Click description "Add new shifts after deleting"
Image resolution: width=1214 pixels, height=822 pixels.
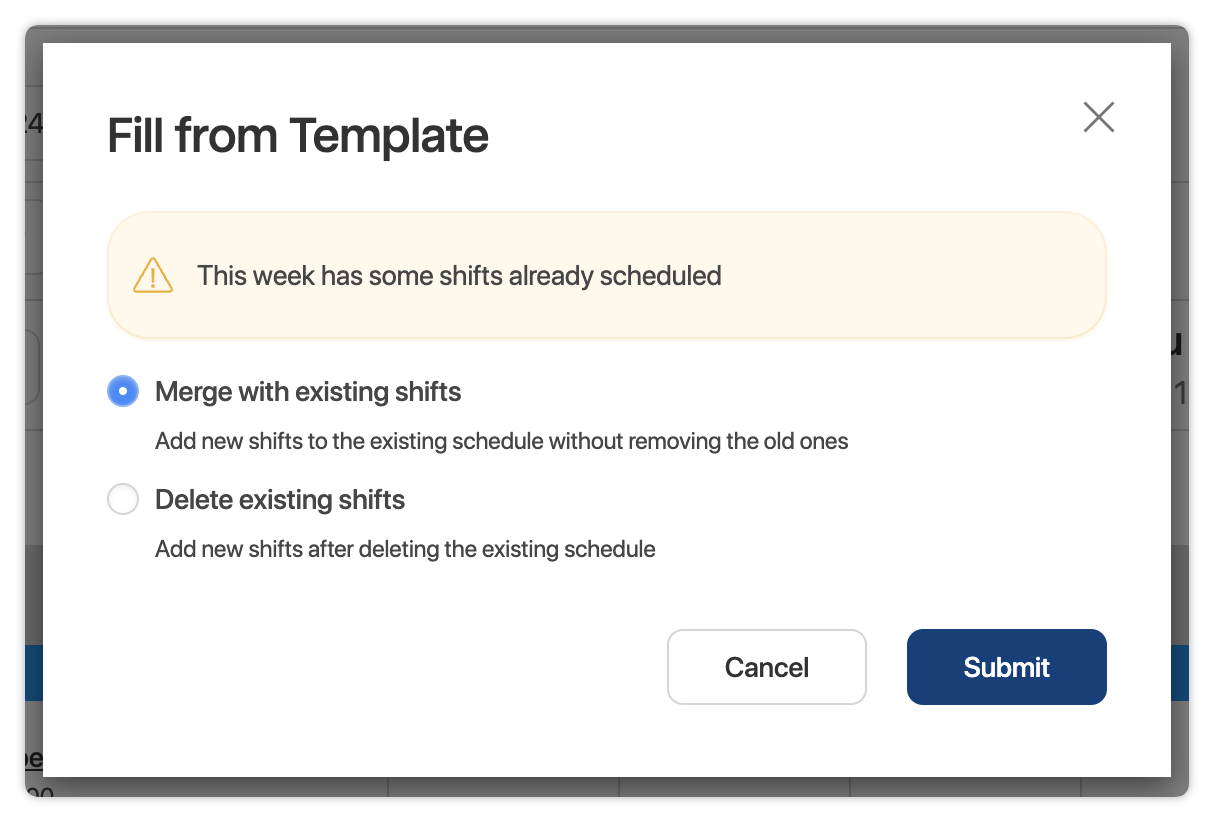405,549
